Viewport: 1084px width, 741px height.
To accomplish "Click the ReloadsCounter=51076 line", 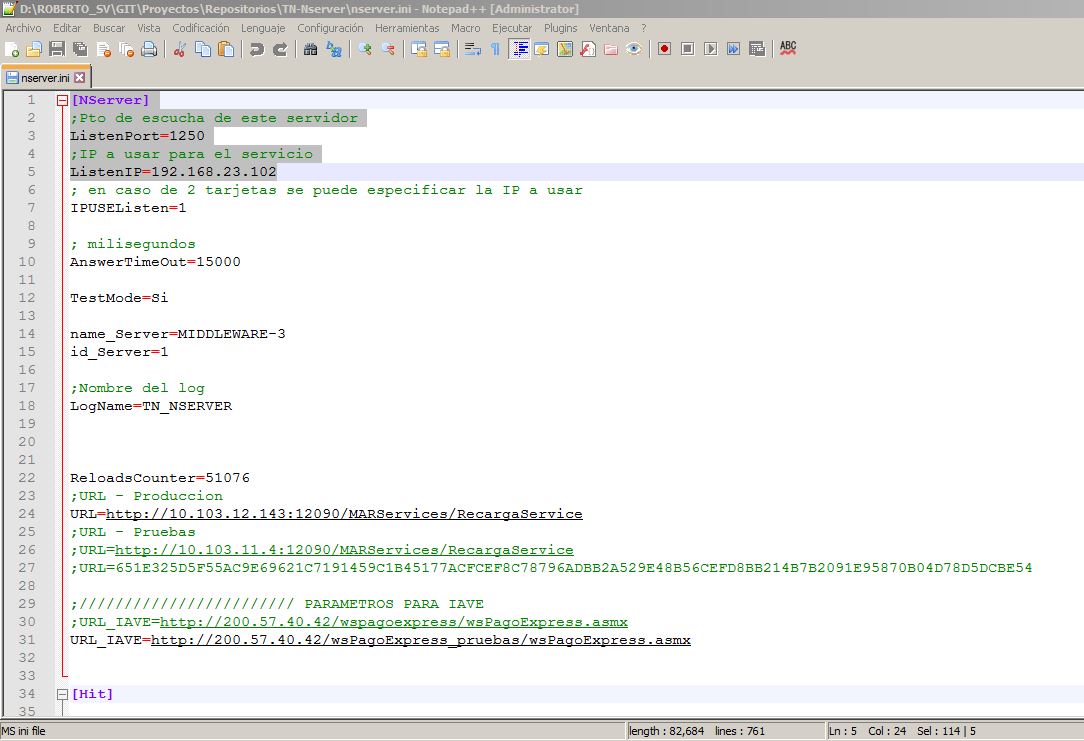I will tap(160, 478).
